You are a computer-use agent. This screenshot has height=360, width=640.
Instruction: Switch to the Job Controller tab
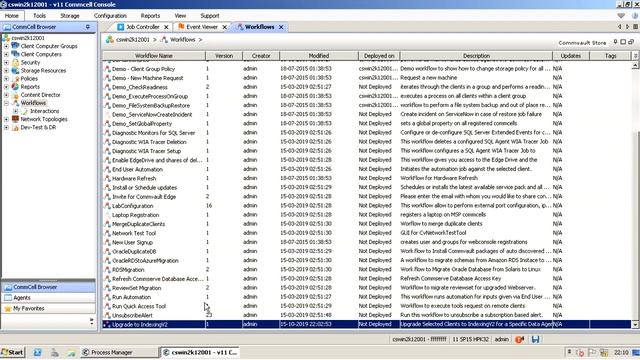click(x=142, y=27)
